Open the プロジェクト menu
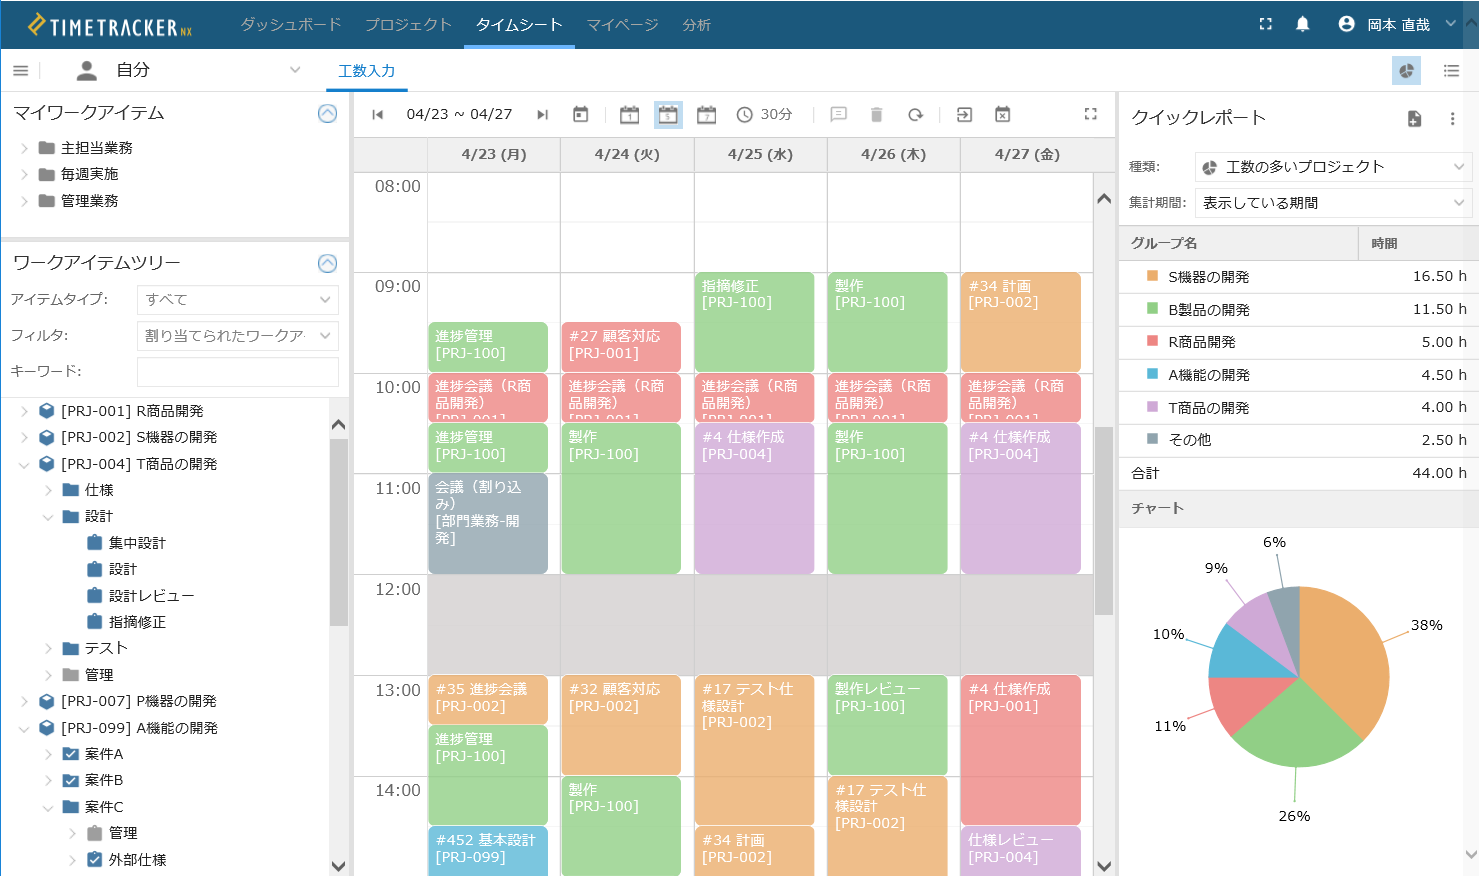1479x876 pixels. coord(408,24)
